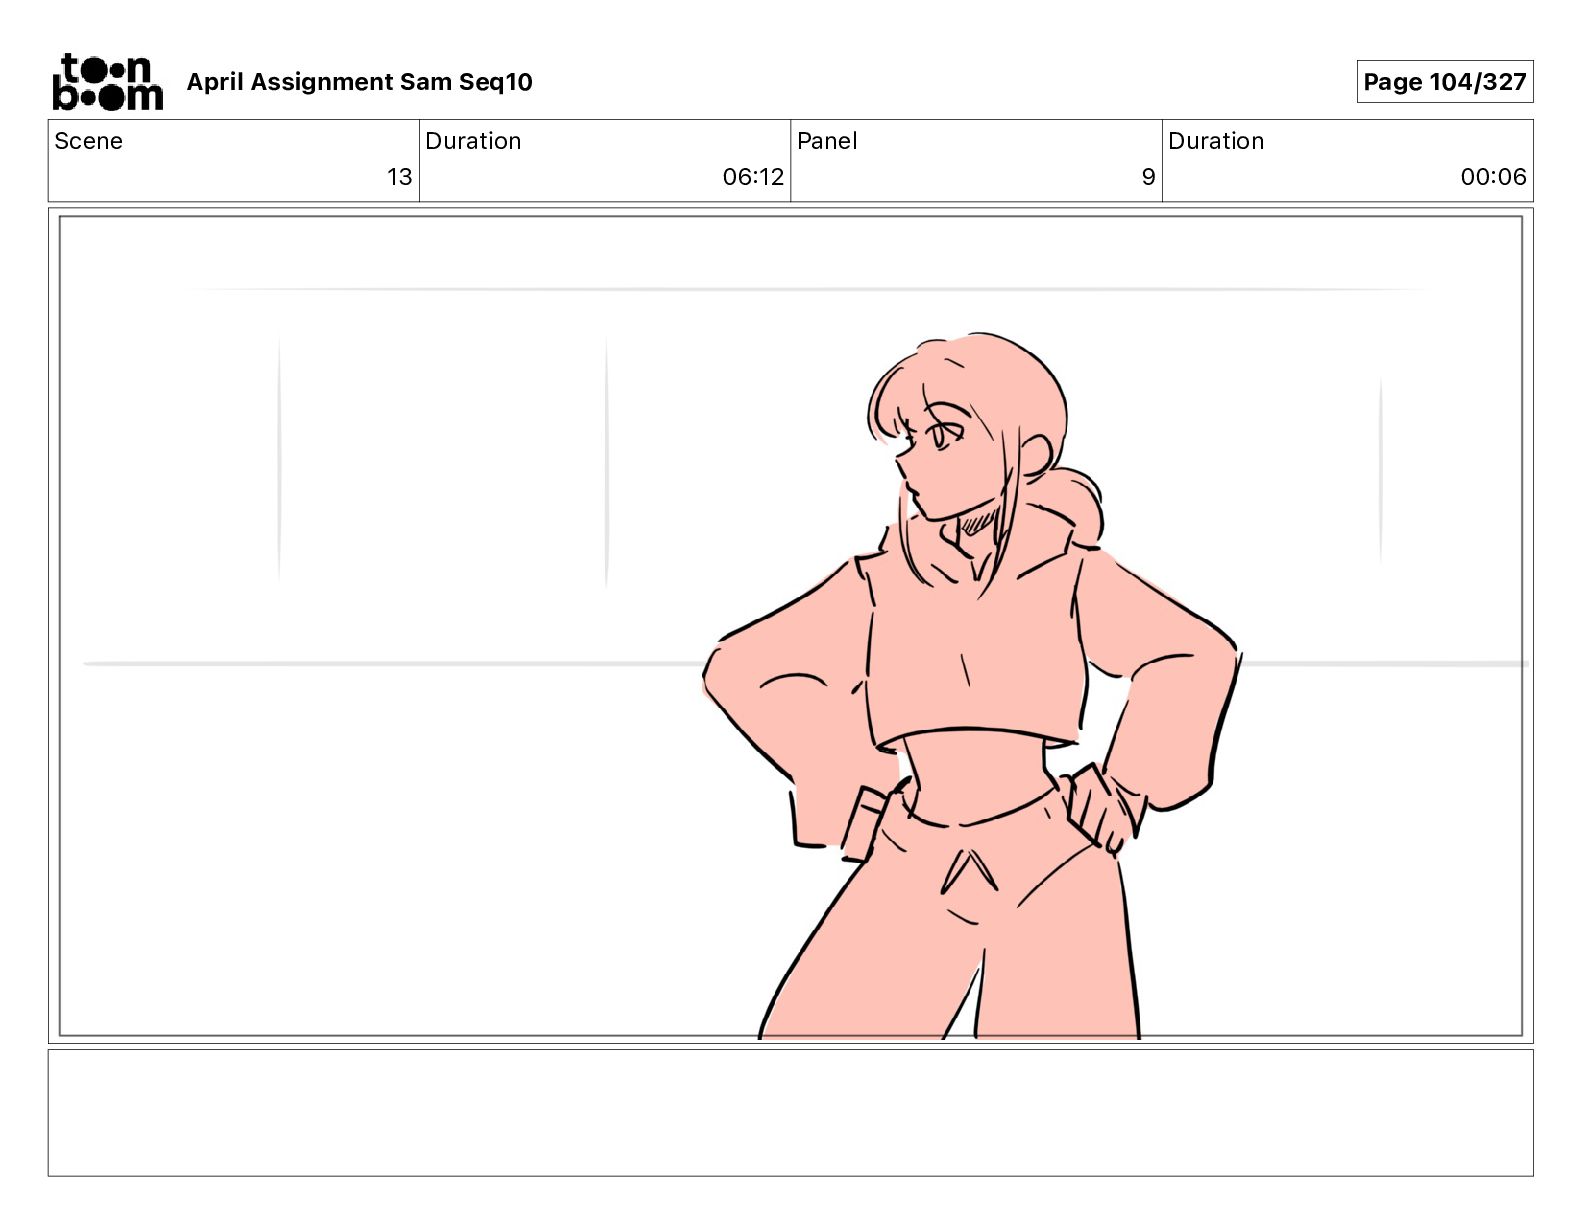Select the title 'April Assignment Sam Seq10'
The height and width of the screenshot is (1224, 1584).
359,82
